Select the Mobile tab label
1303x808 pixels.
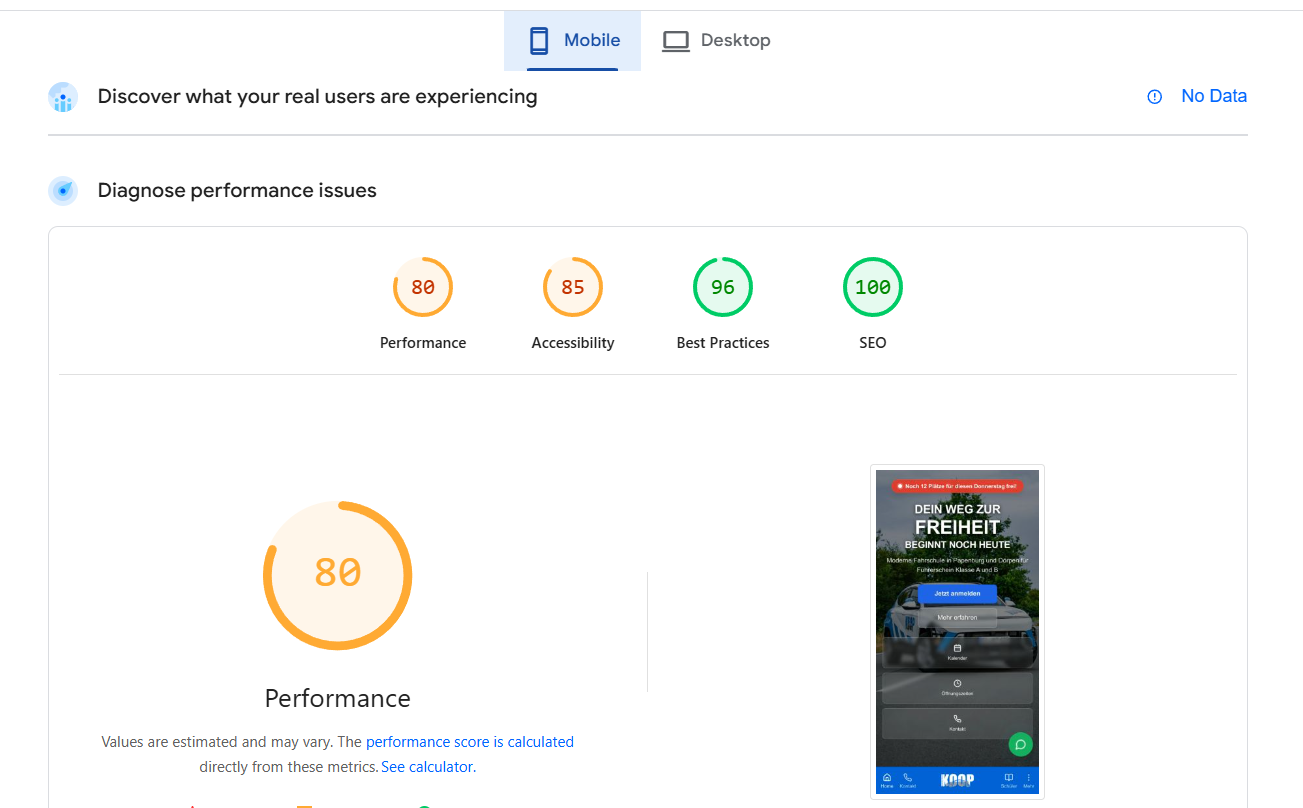click(x=592, y=41)
